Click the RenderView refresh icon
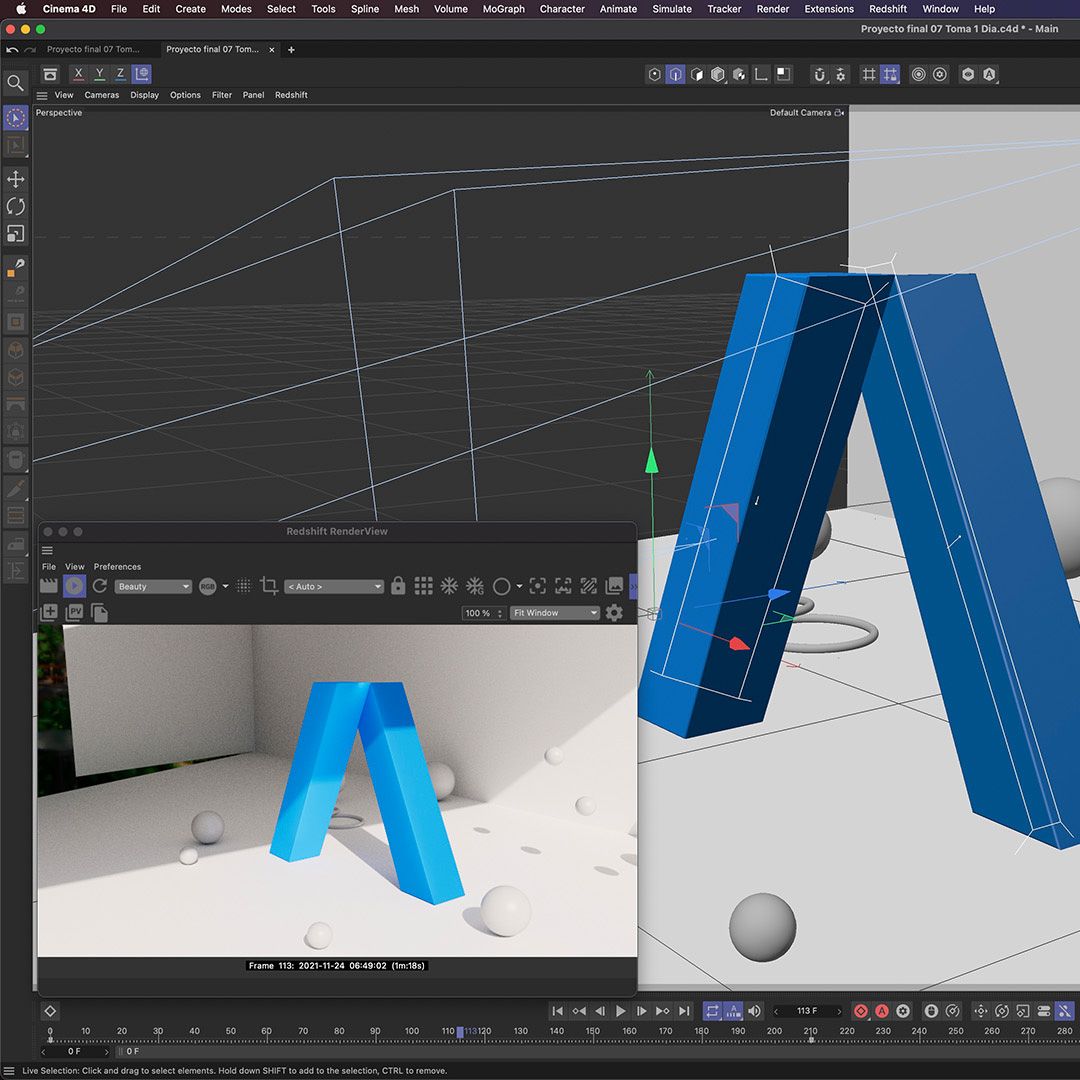 (x=100, y=586)
